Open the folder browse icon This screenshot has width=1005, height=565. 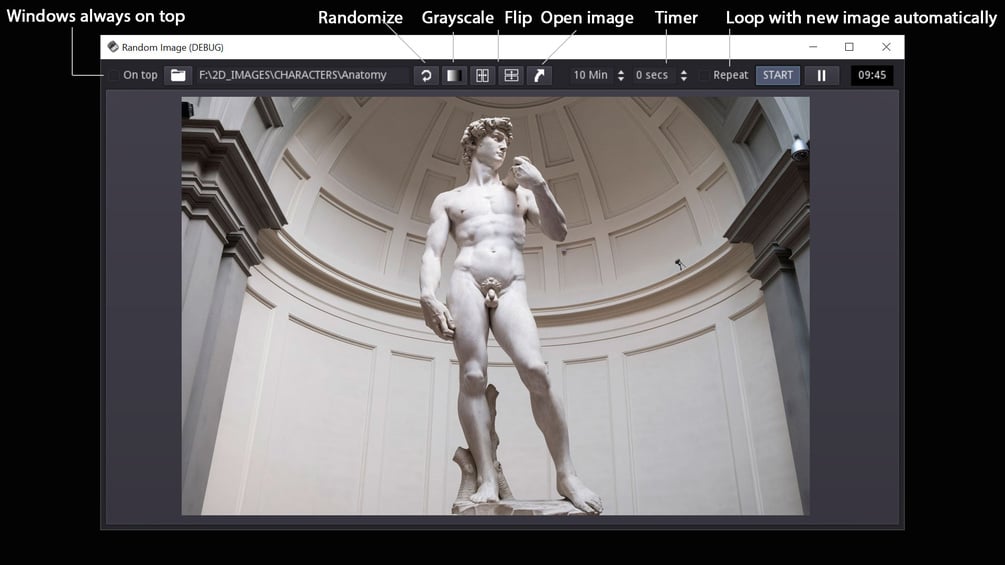[178, 75]
